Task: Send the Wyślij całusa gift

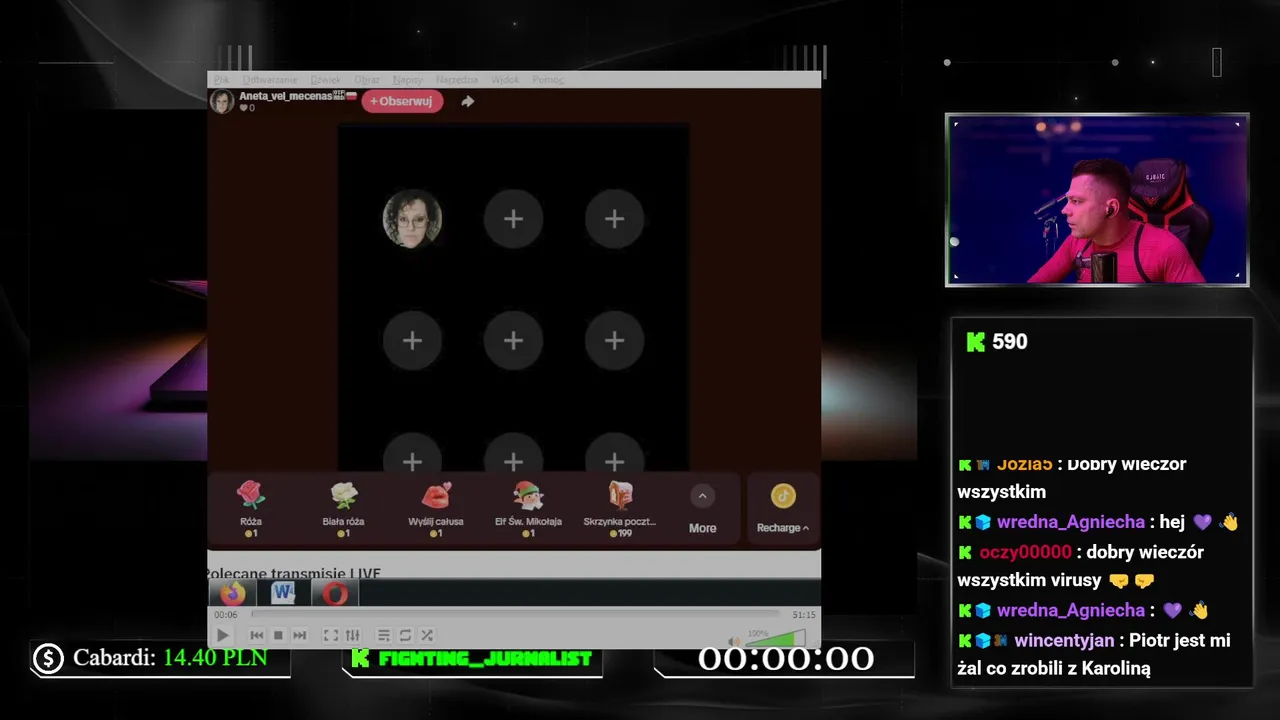Action: [x=436, y=509]
